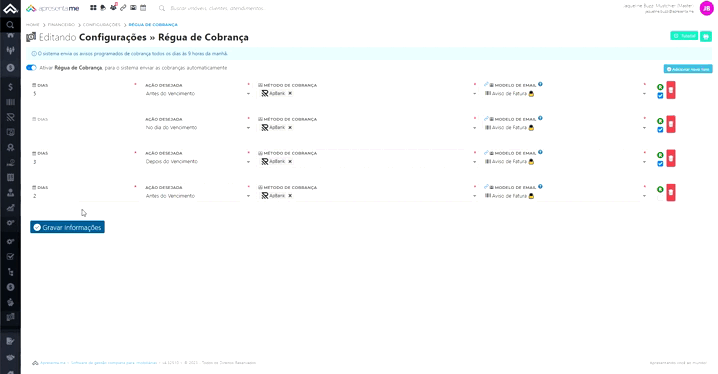Click the green print button beside Tutorial
This screenshot has height=374, width=718.
click(x=706, y=36)
